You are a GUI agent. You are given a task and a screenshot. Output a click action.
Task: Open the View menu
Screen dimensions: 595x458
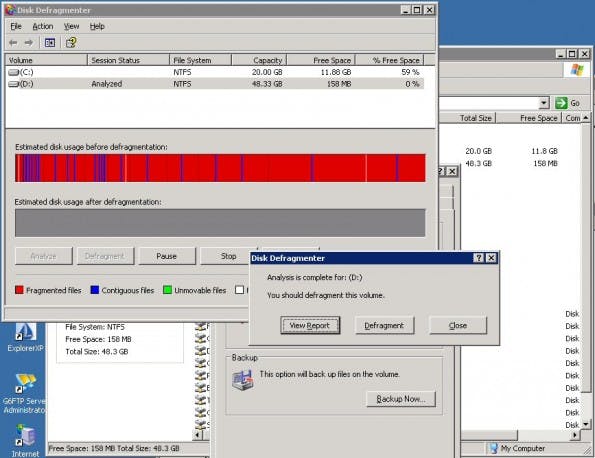71,26
